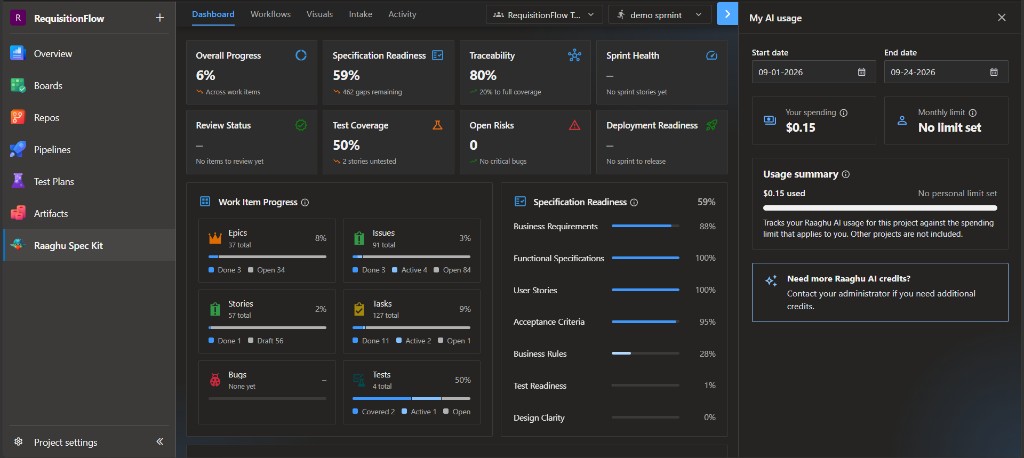This screenshot has height=458, width=1024.
Task: Switch to the Activity tab
Action: point(402,14)
